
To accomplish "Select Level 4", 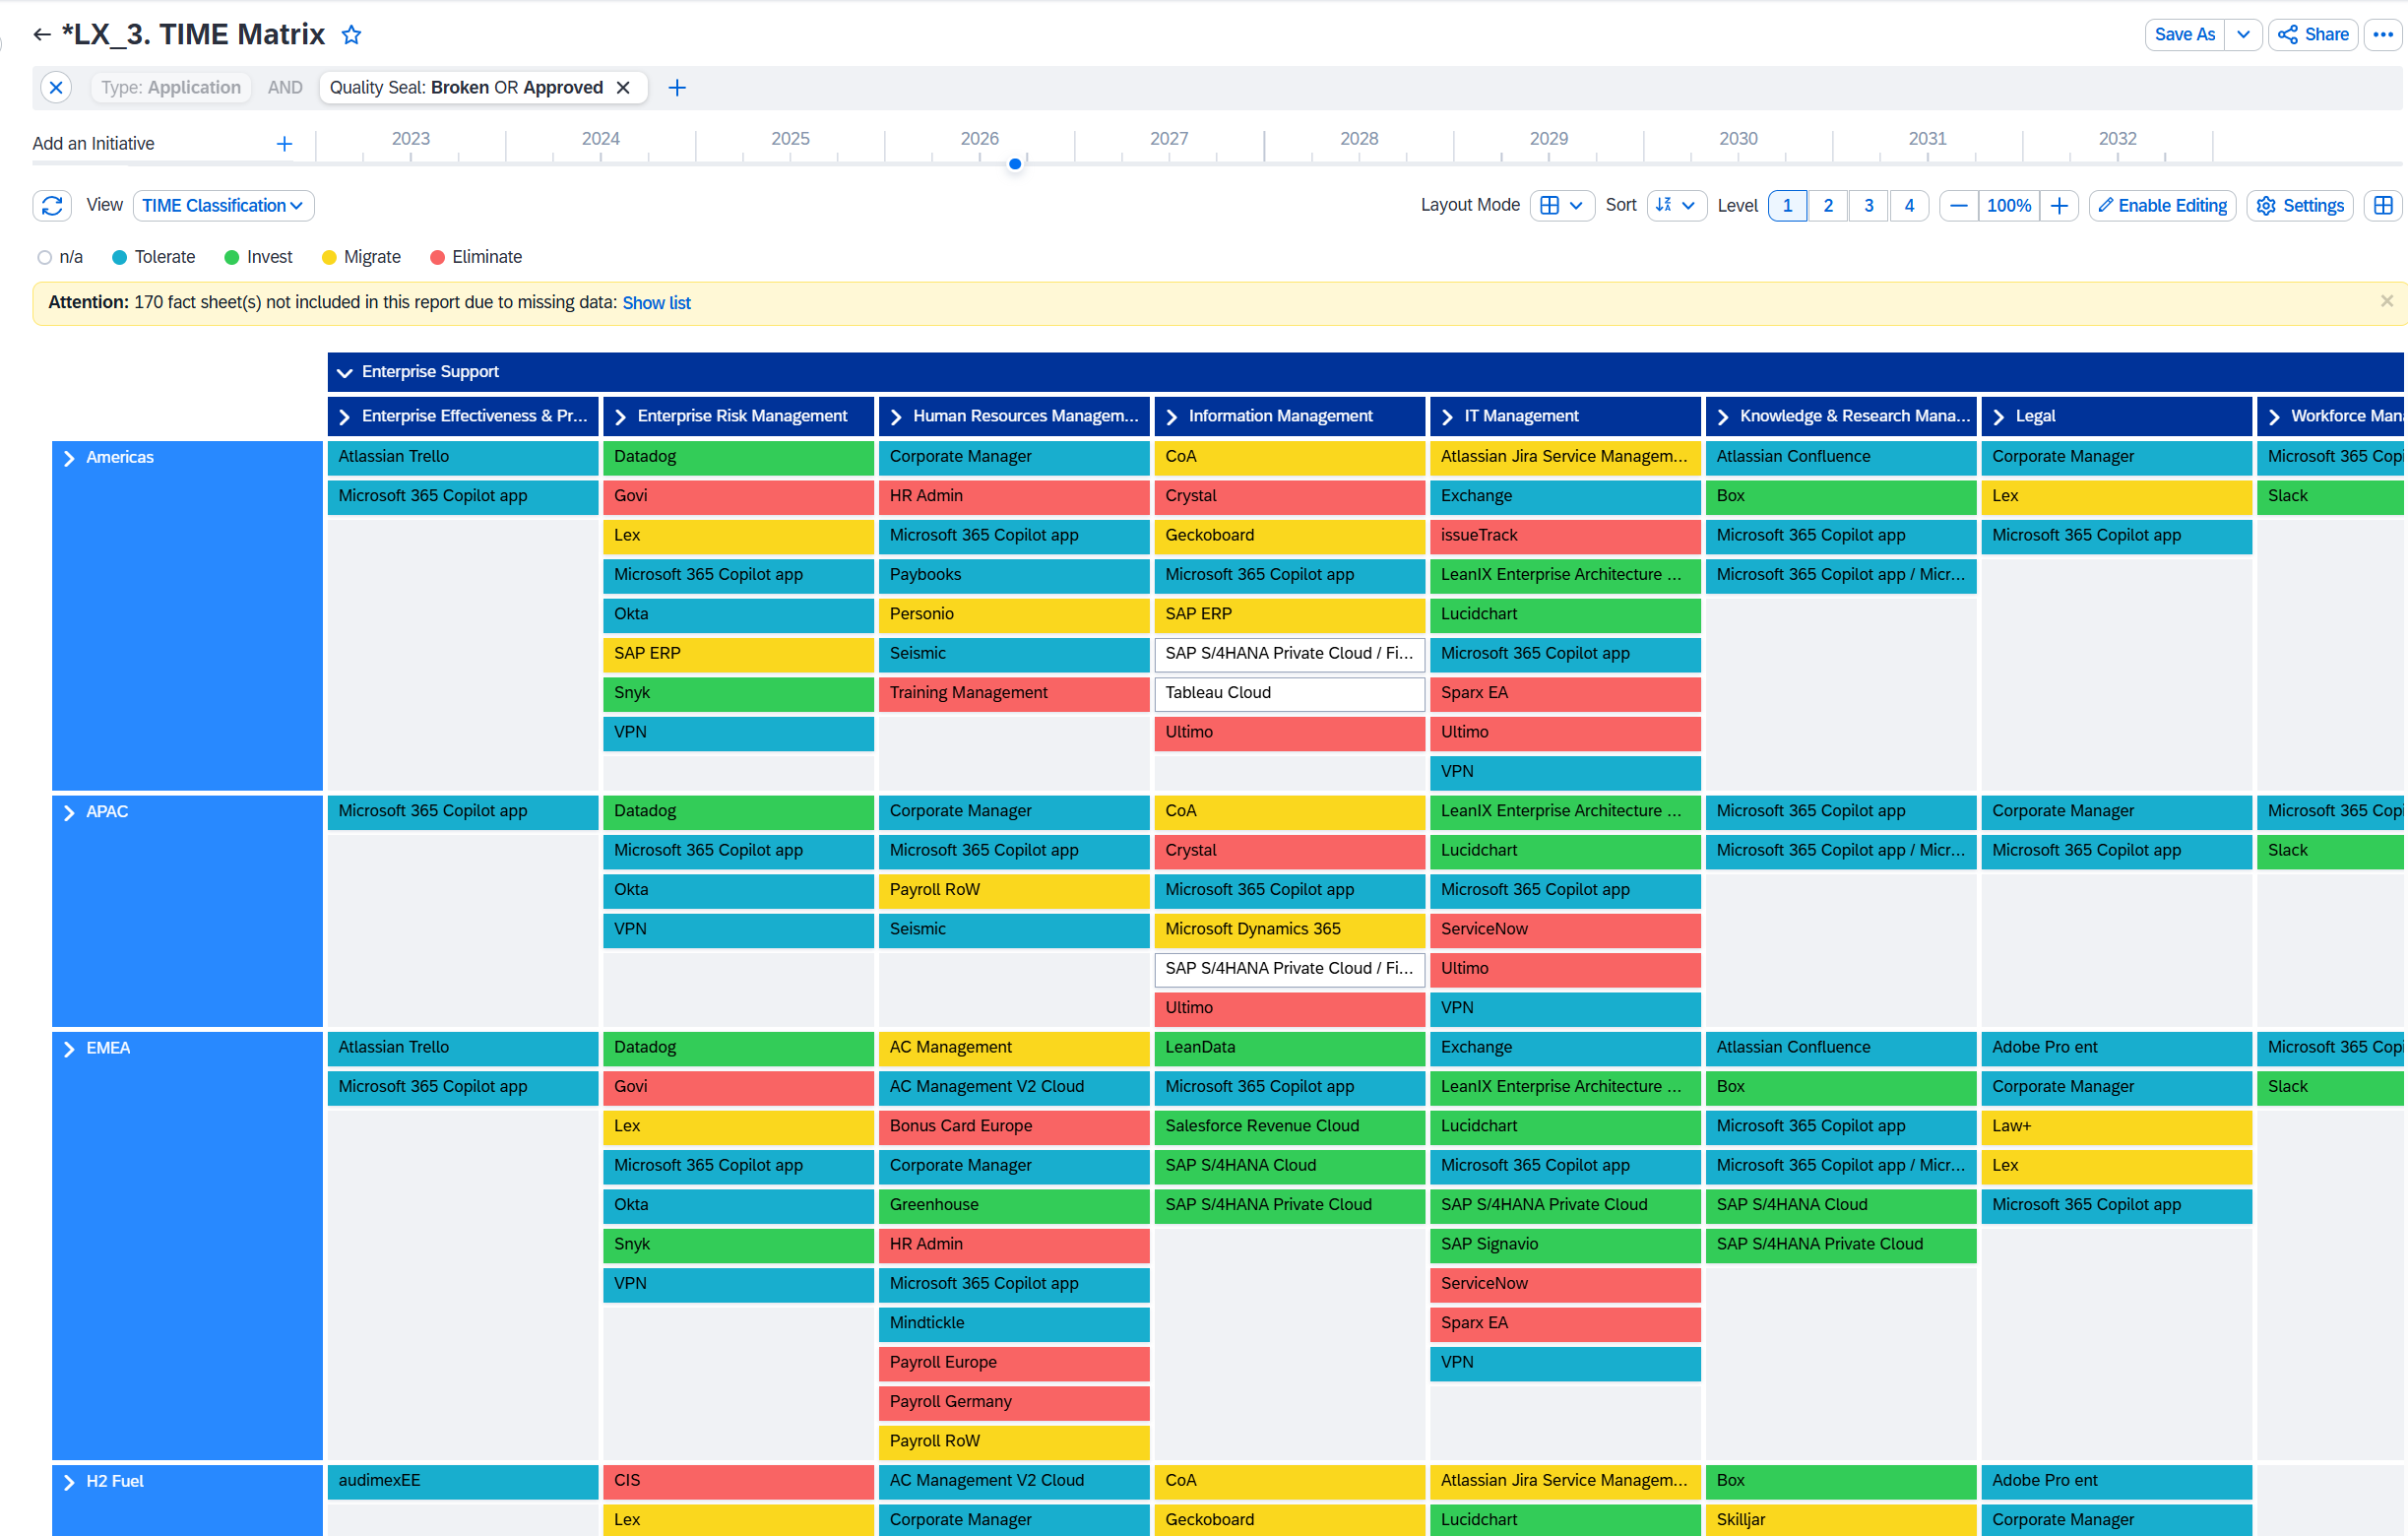I will click(x=1909, y=205).
